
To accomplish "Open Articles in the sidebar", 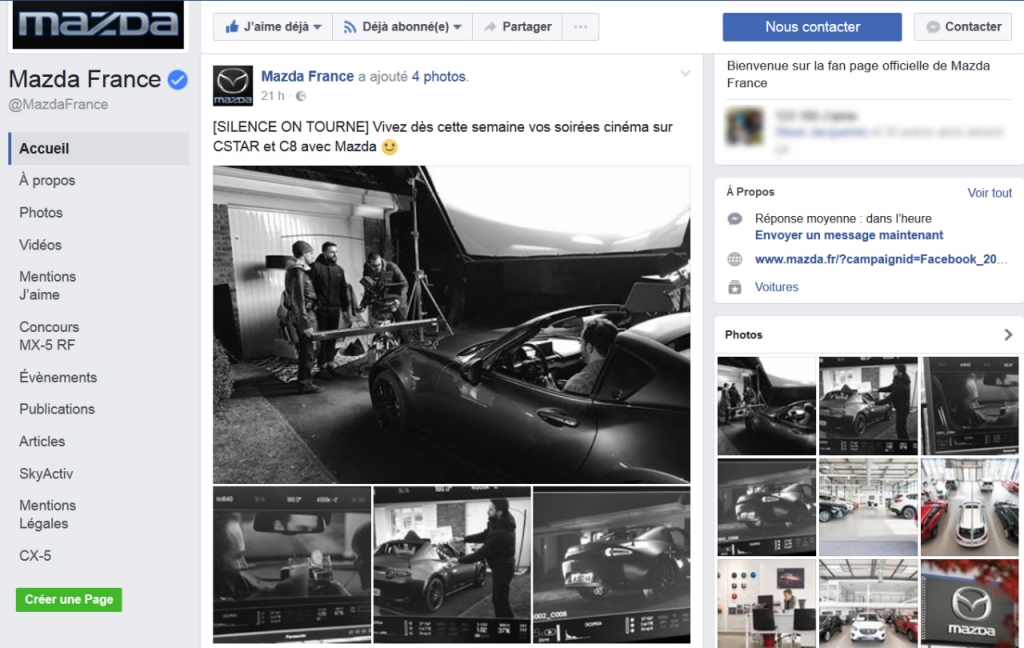I will pos(42,442).
